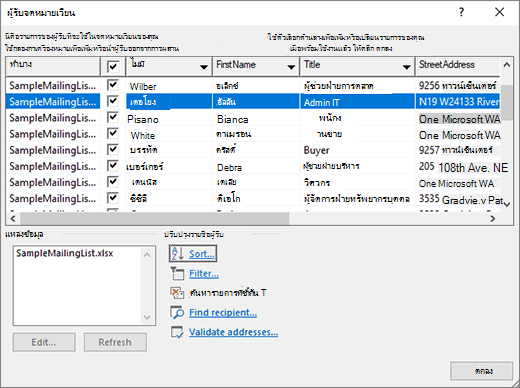Select the Buyer title cell
The image size is (520, 388).
coord(357,150)
